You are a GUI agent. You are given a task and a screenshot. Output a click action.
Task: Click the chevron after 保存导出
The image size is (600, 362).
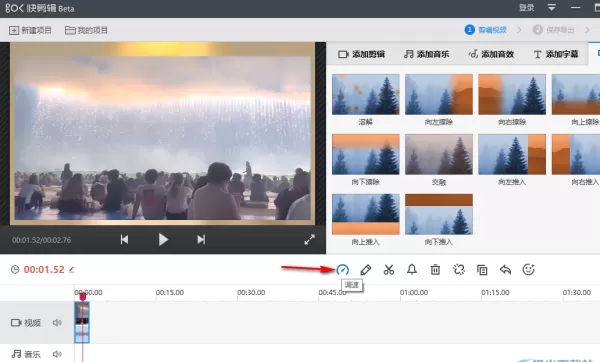click(x=587, y=30)
